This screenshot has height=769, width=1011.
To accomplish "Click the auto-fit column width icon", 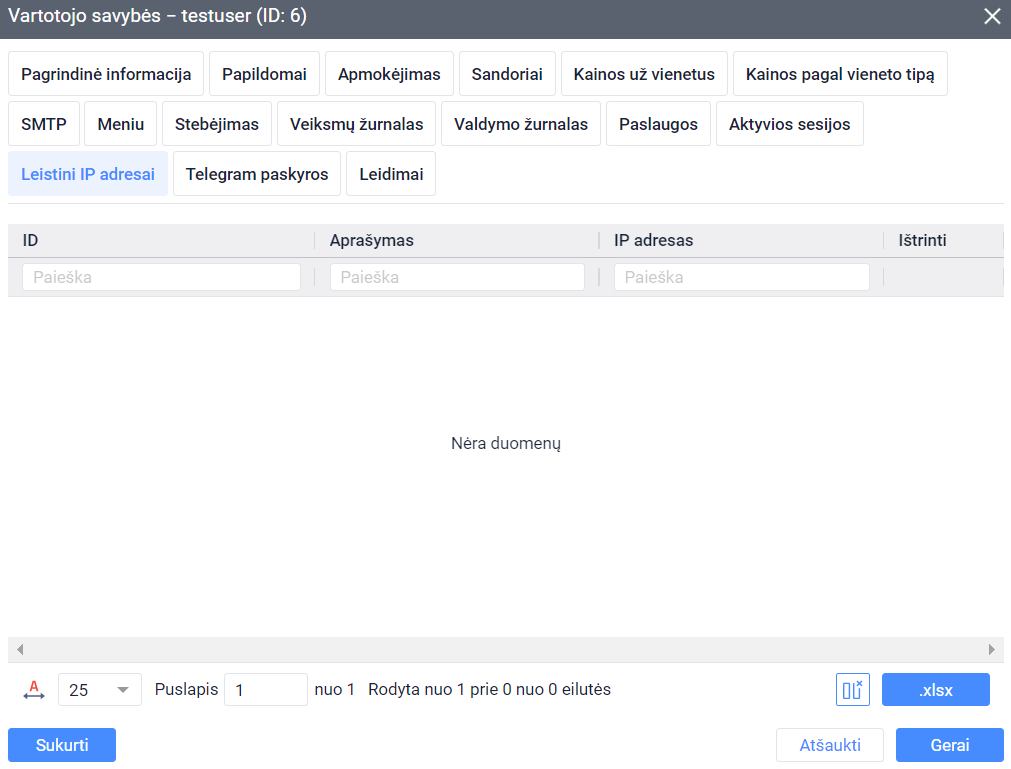I will [34, 690].
